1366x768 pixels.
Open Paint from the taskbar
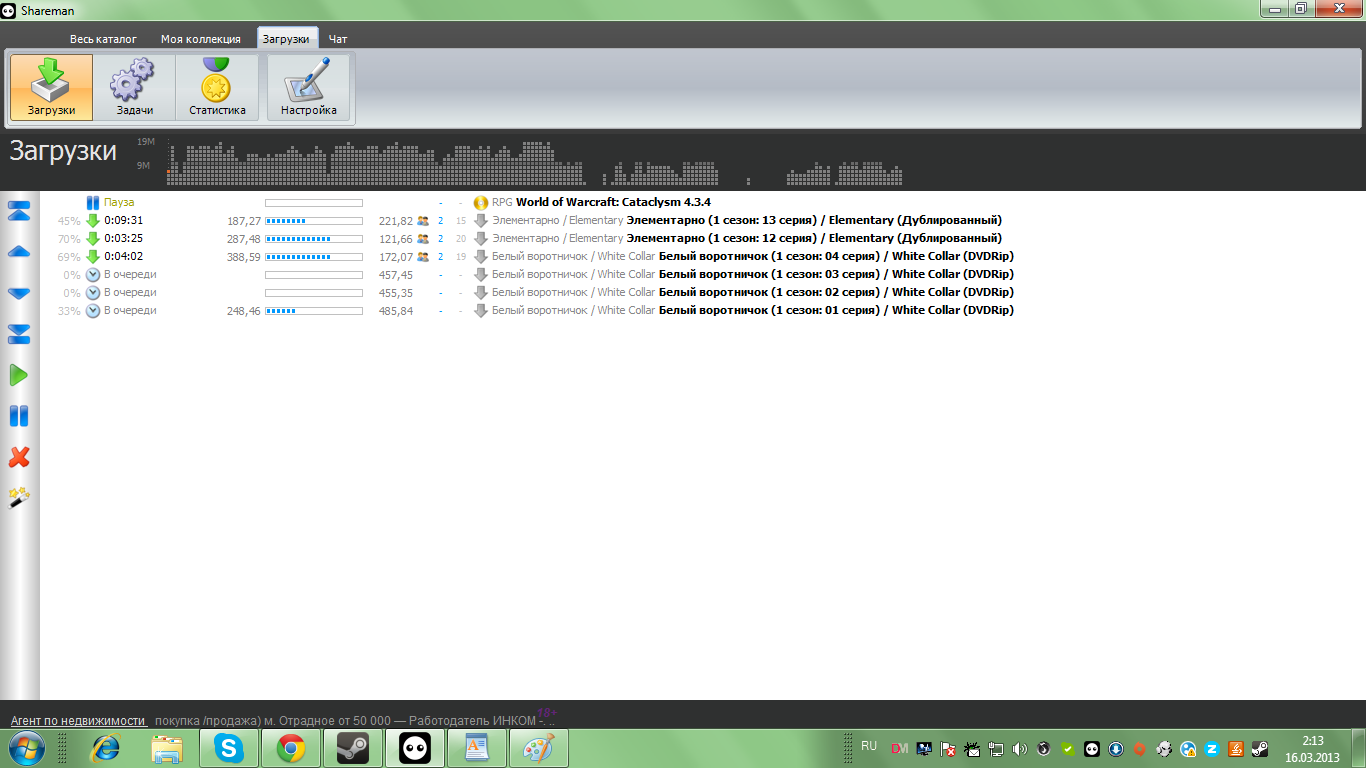point(539,748)
